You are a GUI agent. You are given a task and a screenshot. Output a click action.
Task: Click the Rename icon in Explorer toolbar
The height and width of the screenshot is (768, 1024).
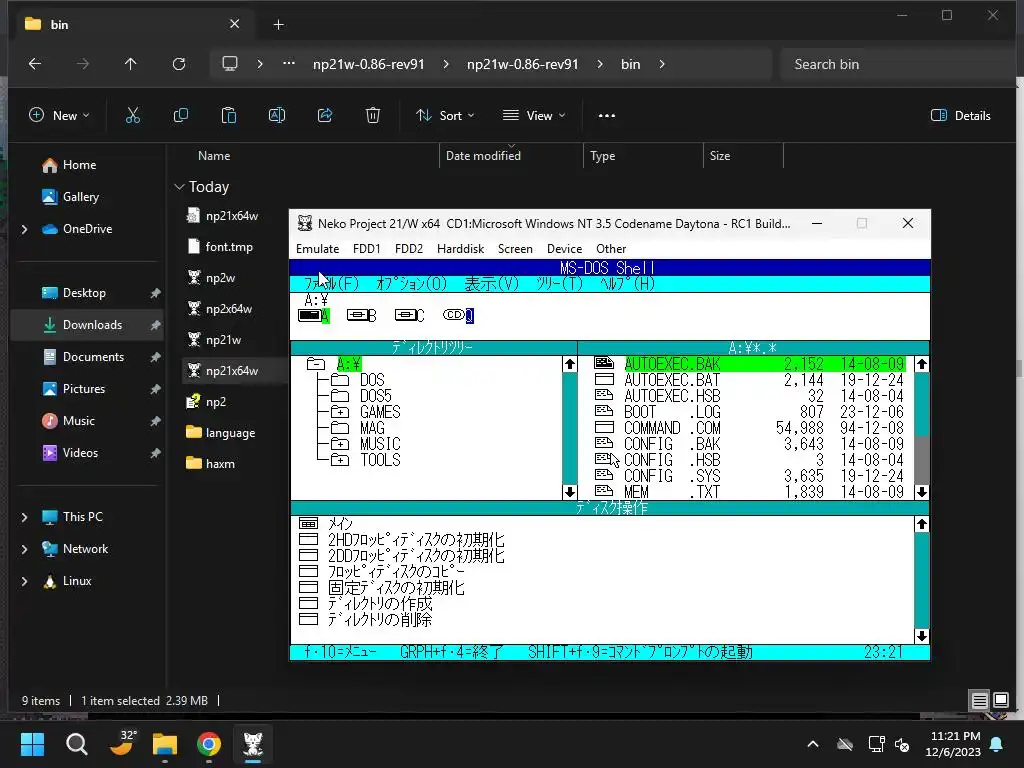[277, 116]
